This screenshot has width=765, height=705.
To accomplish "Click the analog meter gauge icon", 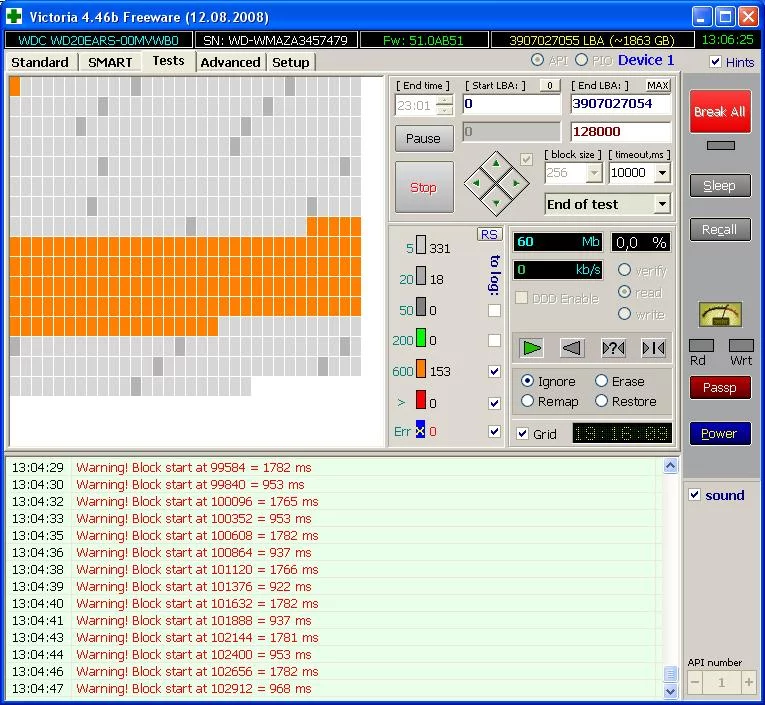I will 719,315.
